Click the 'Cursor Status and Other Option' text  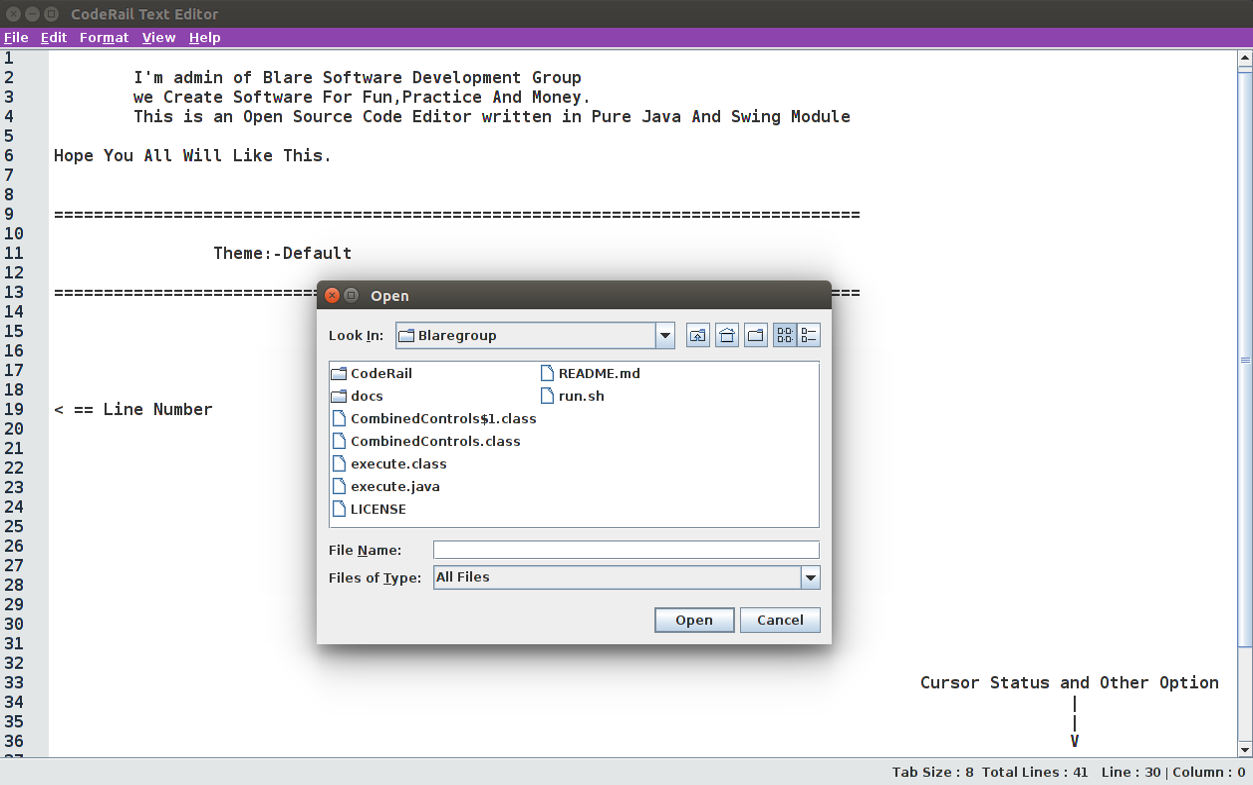pos(1069,683)
